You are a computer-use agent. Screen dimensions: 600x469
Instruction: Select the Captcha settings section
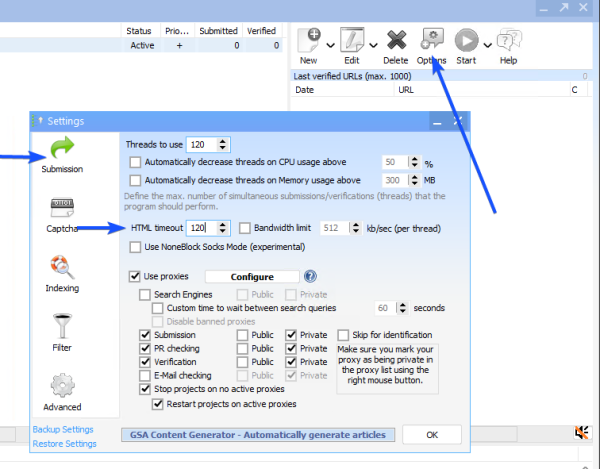(62, 213)
